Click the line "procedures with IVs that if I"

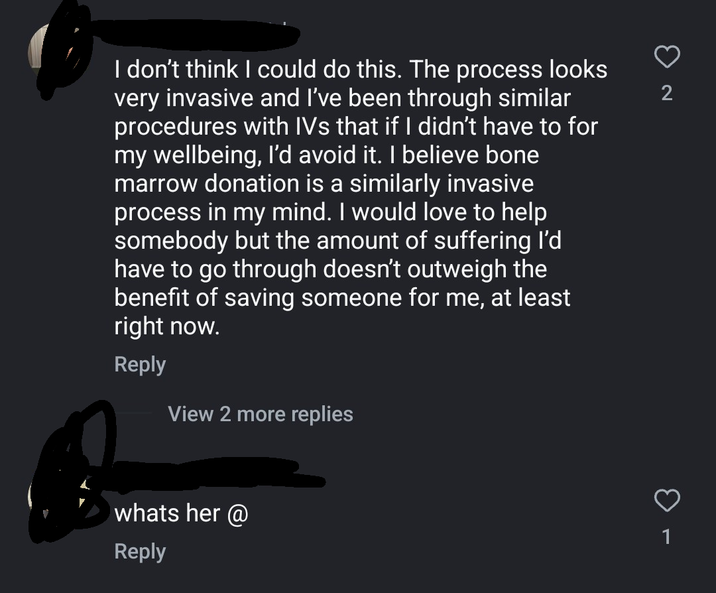356,127
